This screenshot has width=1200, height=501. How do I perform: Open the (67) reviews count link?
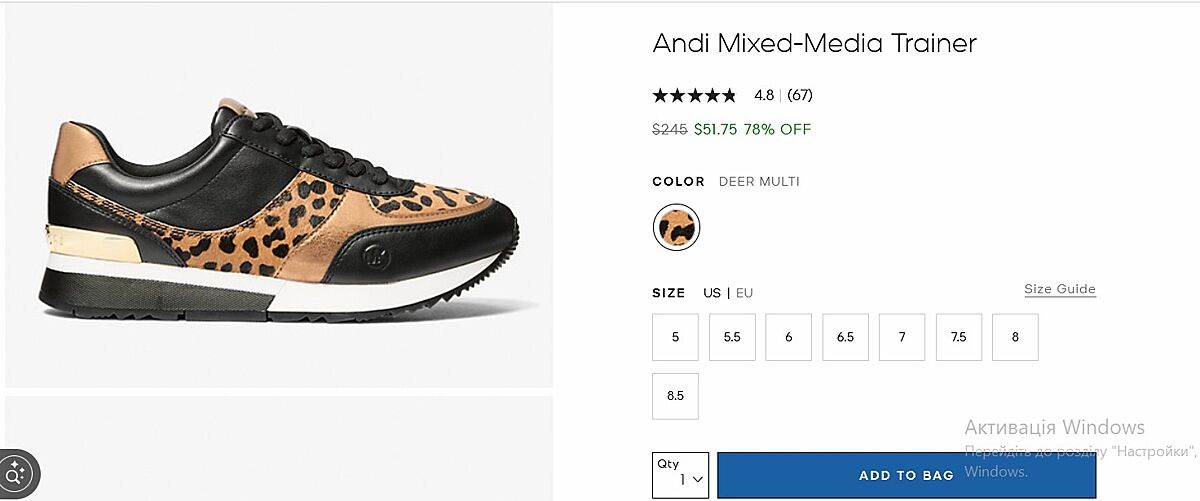(799, 96)
